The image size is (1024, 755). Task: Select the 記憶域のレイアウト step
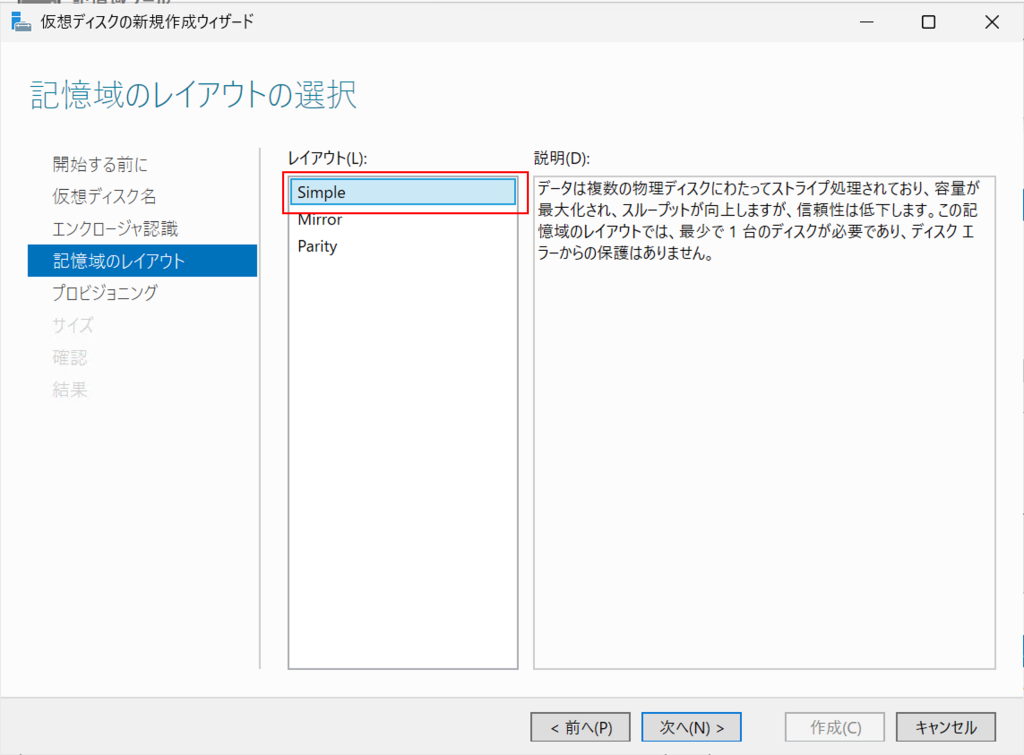142,261
